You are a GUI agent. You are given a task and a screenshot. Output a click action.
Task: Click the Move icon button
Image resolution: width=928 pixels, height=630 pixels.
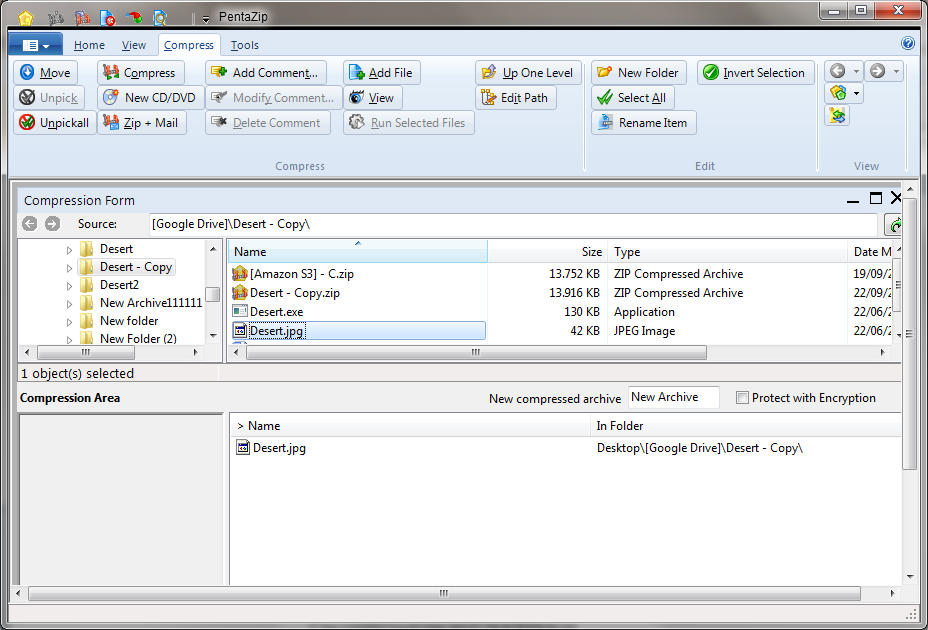coord(46,73)
